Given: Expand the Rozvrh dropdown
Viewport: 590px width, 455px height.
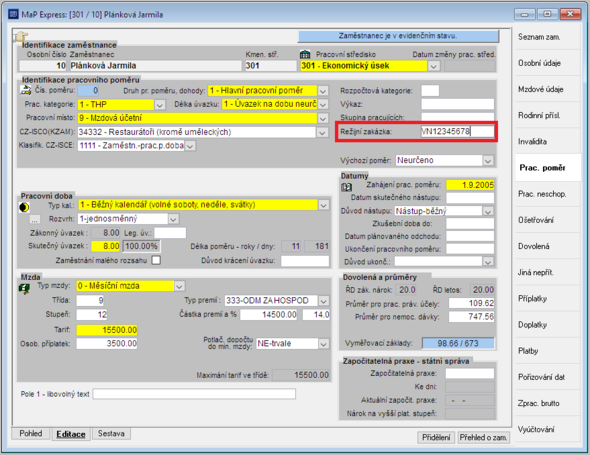Looking at the screenshot, I should (x=173, y=219).
